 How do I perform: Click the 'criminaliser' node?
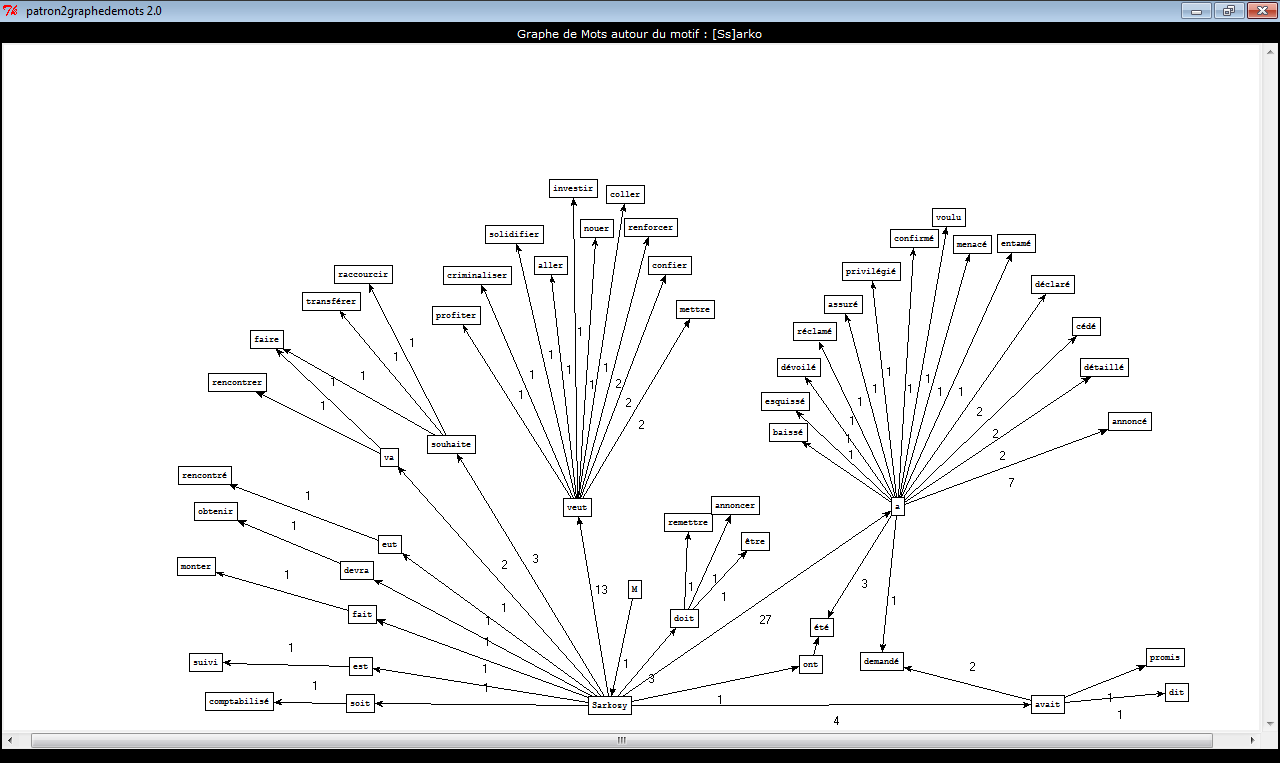click(477, 275)
